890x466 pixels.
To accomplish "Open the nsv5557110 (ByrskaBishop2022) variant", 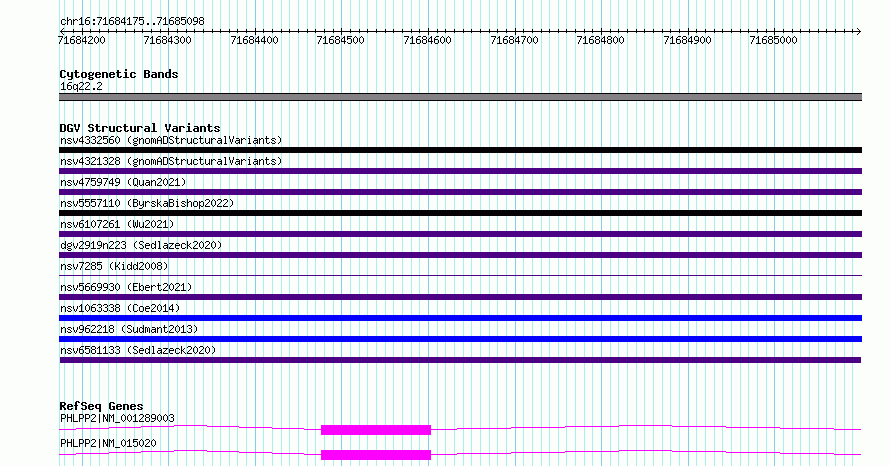I will point(147,203).
